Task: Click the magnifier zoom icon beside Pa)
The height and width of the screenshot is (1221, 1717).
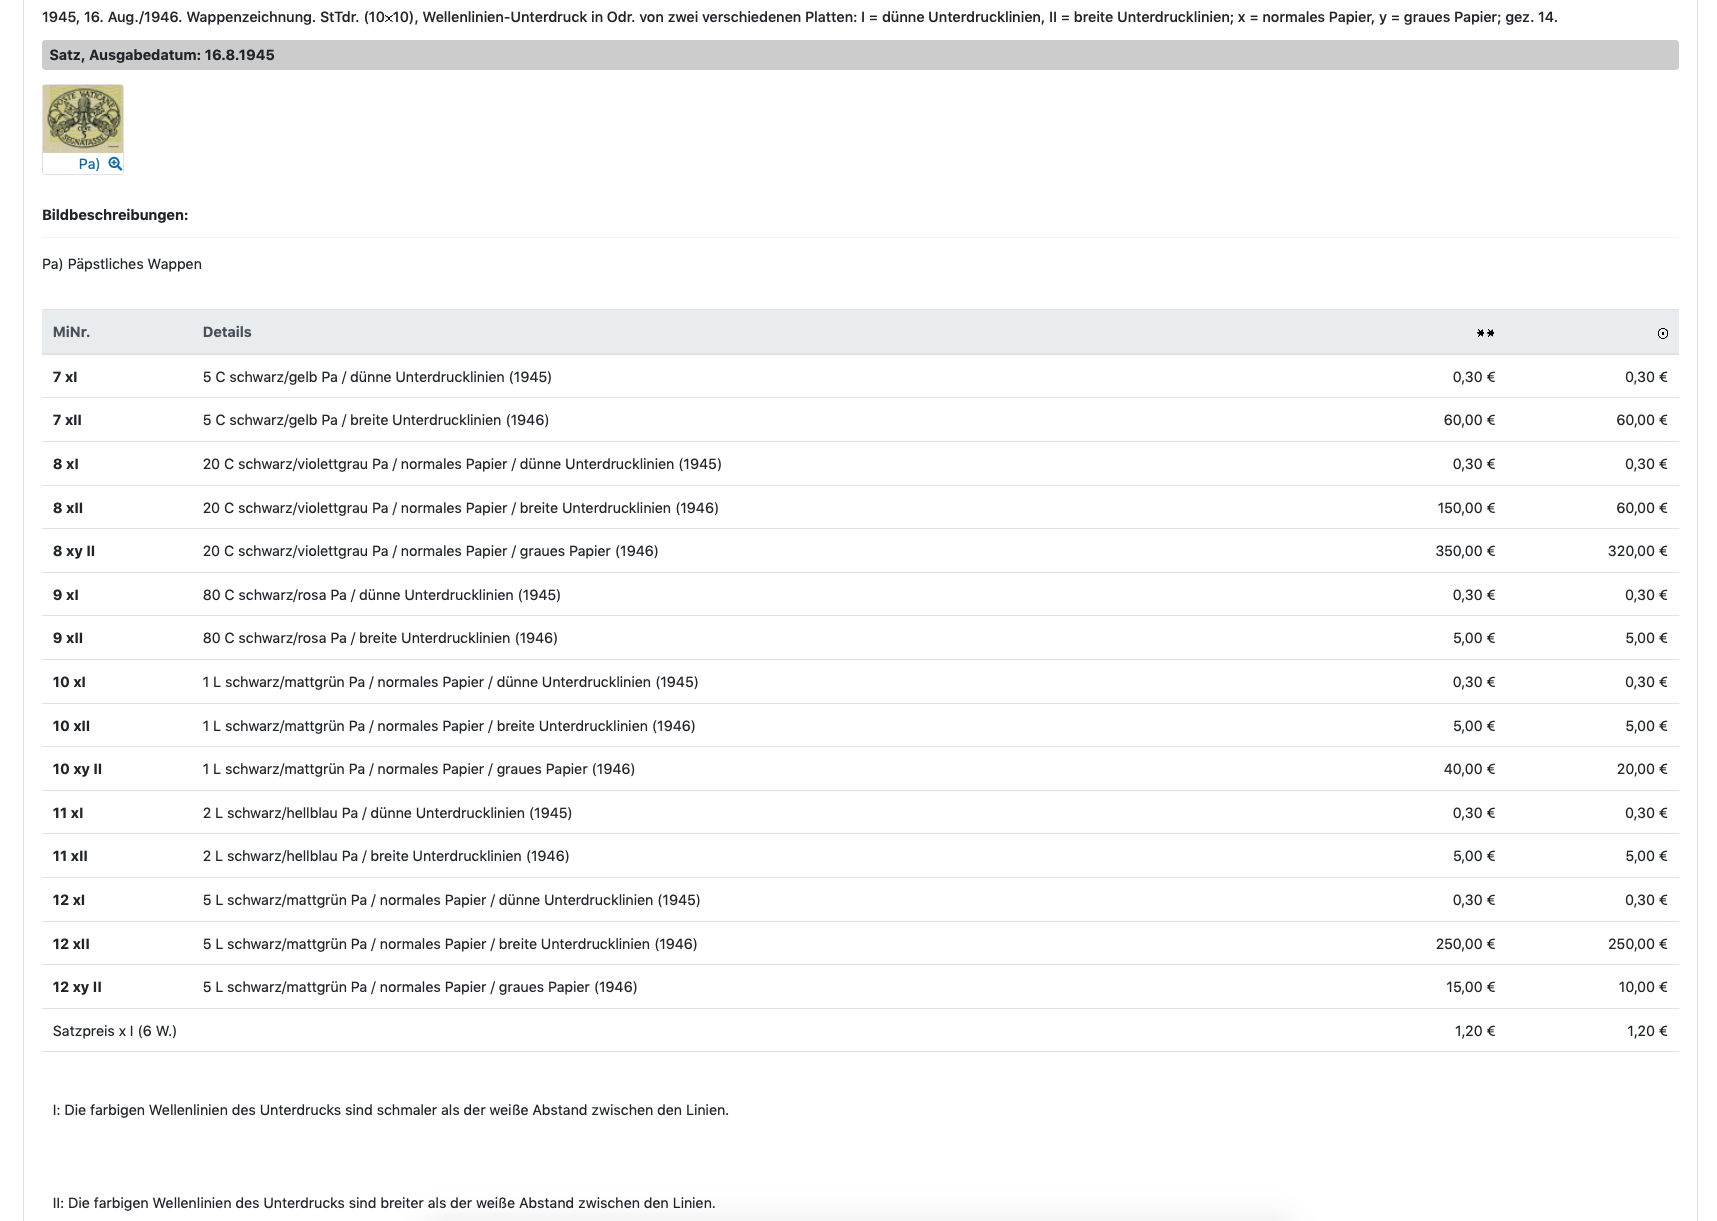Action: coord(115,164)
